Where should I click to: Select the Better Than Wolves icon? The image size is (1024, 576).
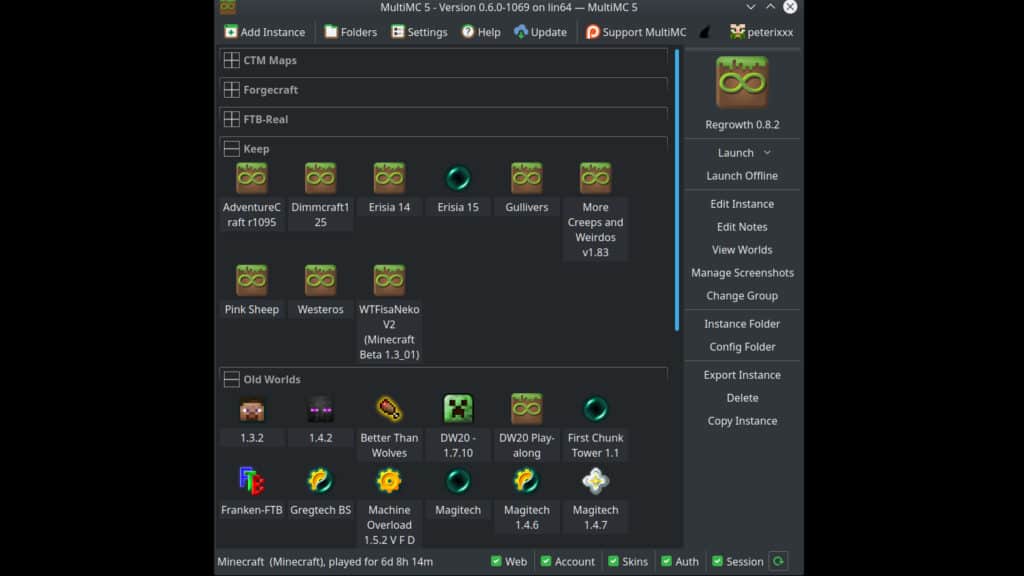coord(389,409)
